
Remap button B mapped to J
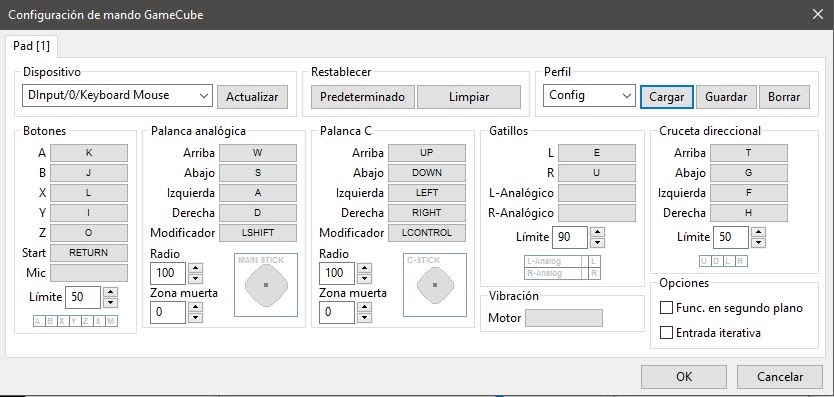tap(89, 173)
